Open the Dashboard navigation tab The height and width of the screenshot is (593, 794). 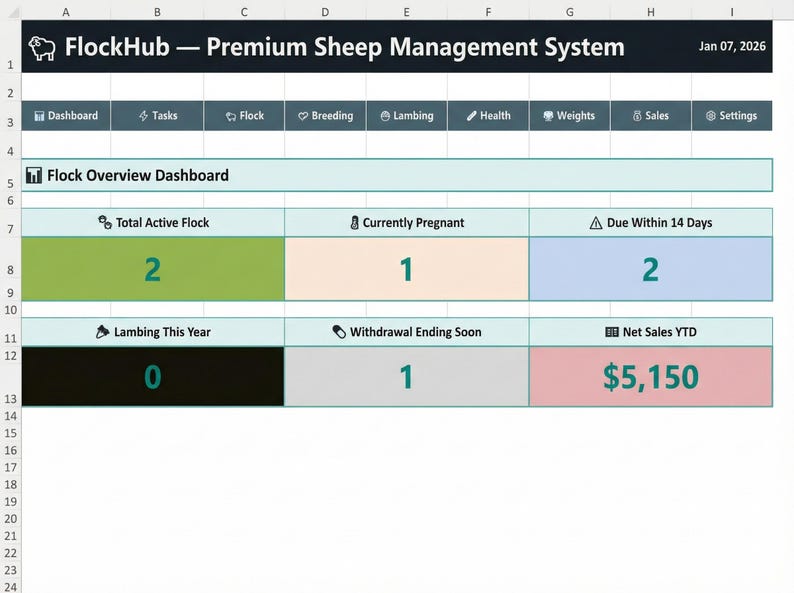(x=66, y=116)
